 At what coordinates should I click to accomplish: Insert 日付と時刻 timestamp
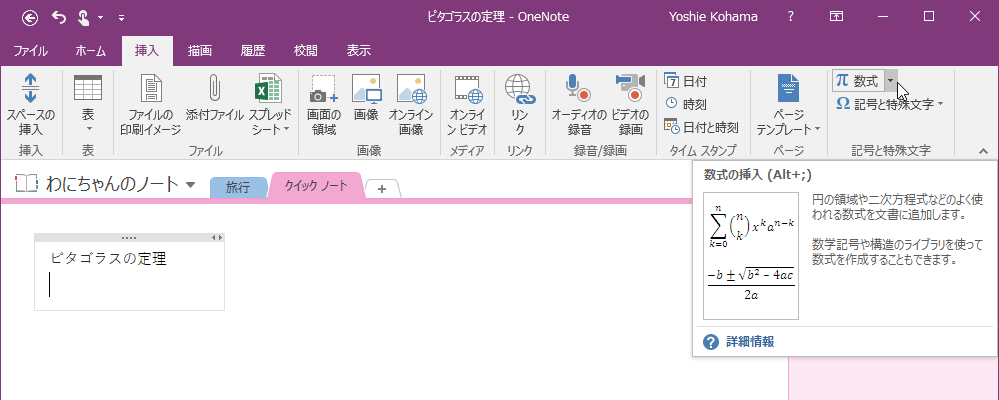tap(701, 127)
